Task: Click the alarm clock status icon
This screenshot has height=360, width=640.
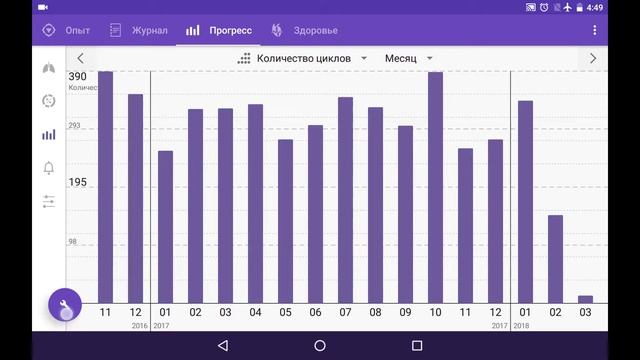Action: click(544, 7)
